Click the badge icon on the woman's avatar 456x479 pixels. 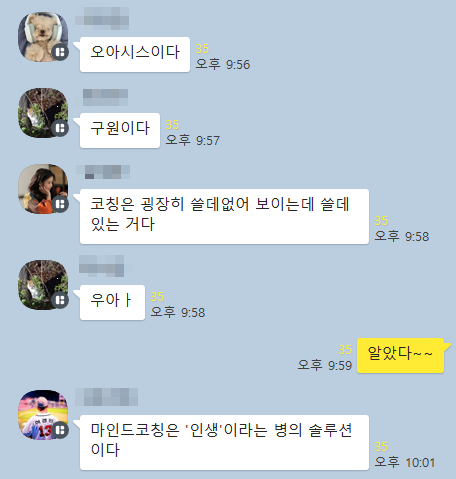60,204
